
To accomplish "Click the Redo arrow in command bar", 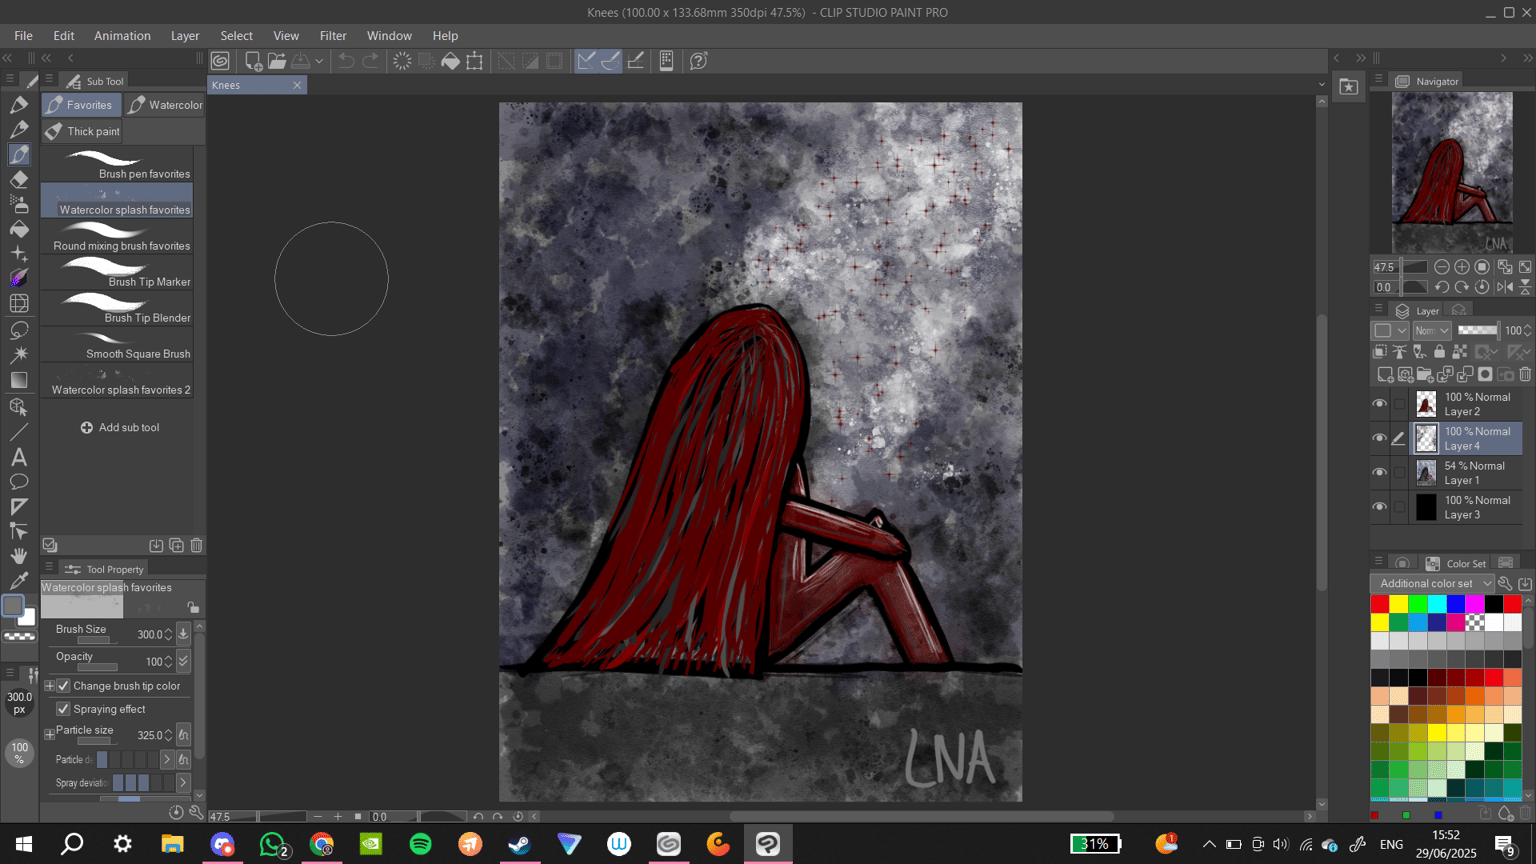I will (x=370, y=61).
